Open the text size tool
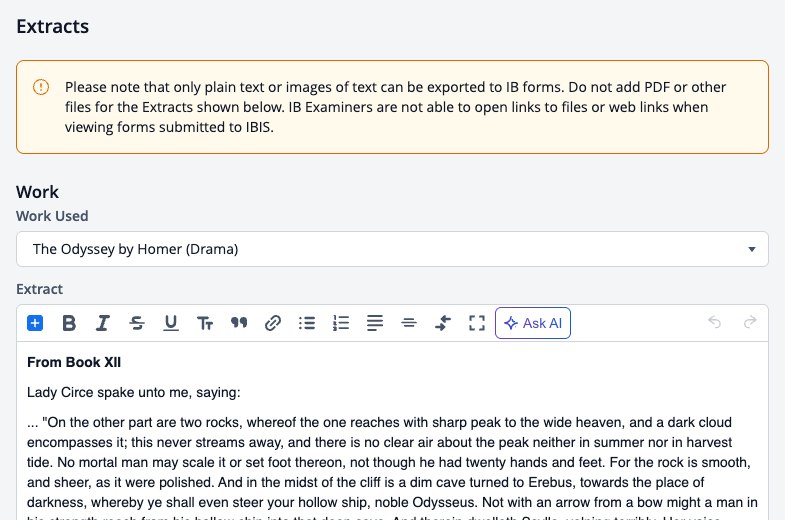 (x=205, y=323)
